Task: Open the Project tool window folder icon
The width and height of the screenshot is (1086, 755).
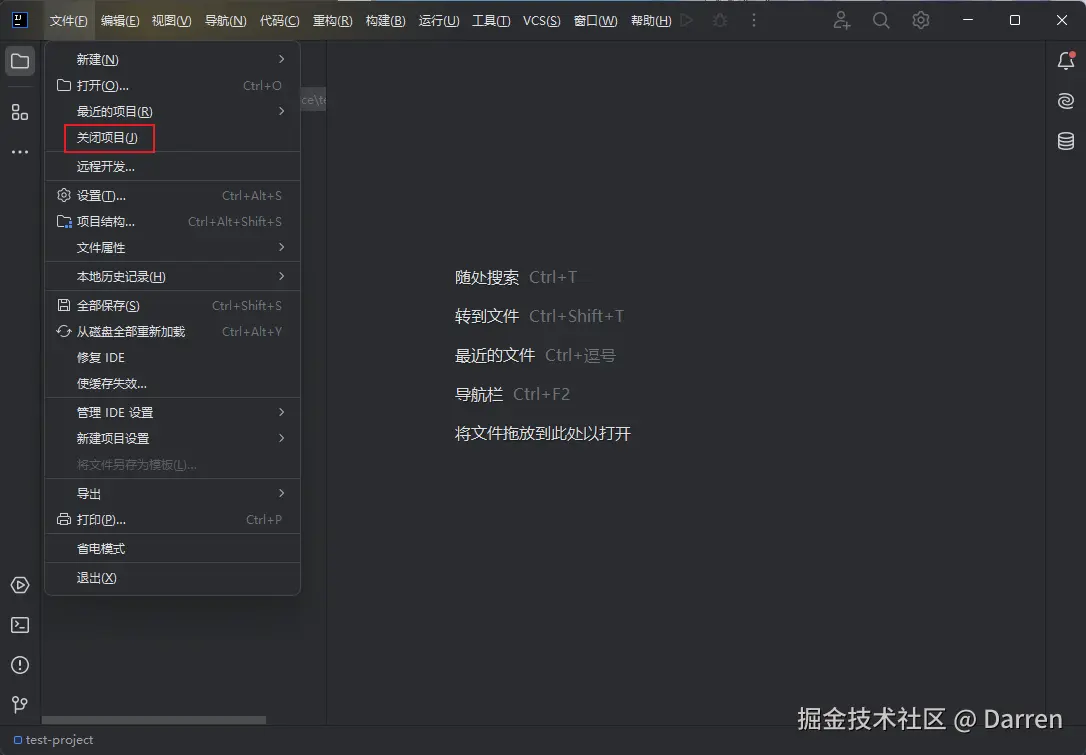Action: coord(20,61)
